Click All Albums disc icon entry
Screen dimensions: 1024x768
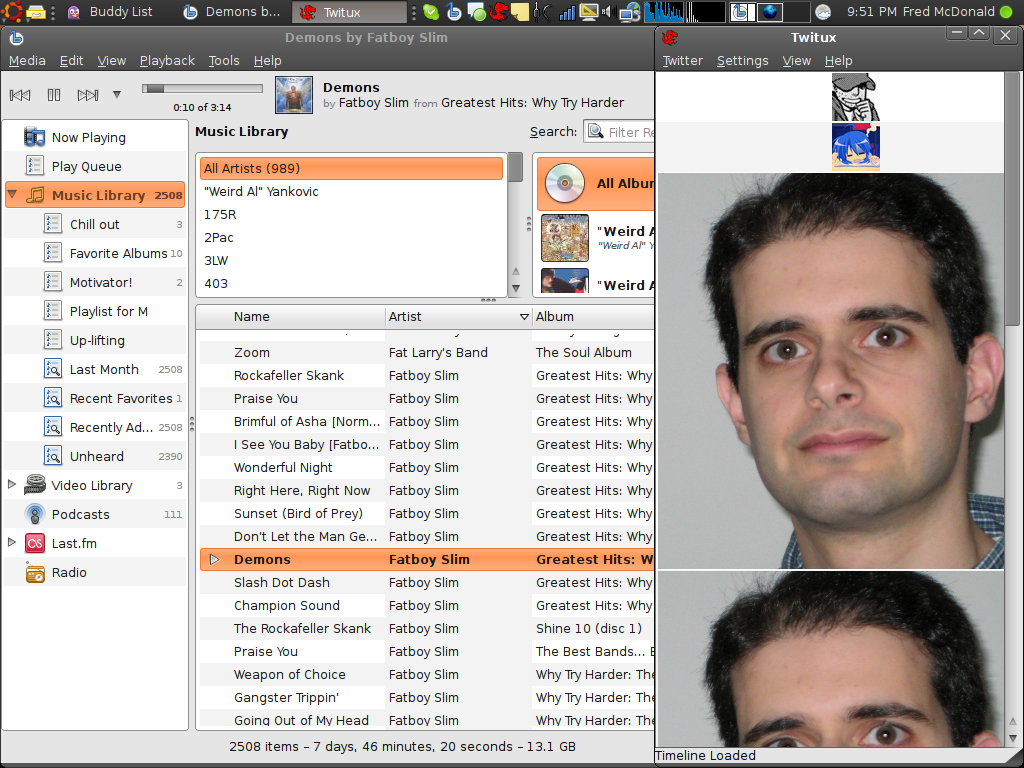tap(564, 184)
